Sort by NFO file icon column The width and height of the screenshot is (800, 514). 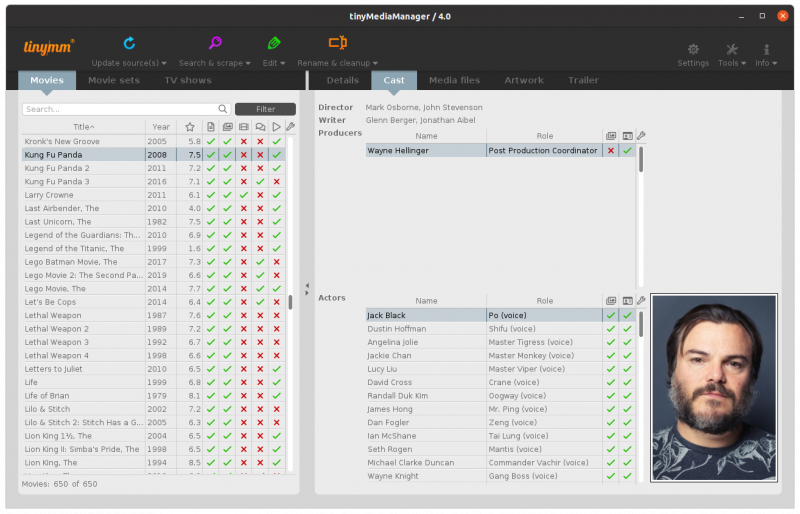[x=211, y=127]
